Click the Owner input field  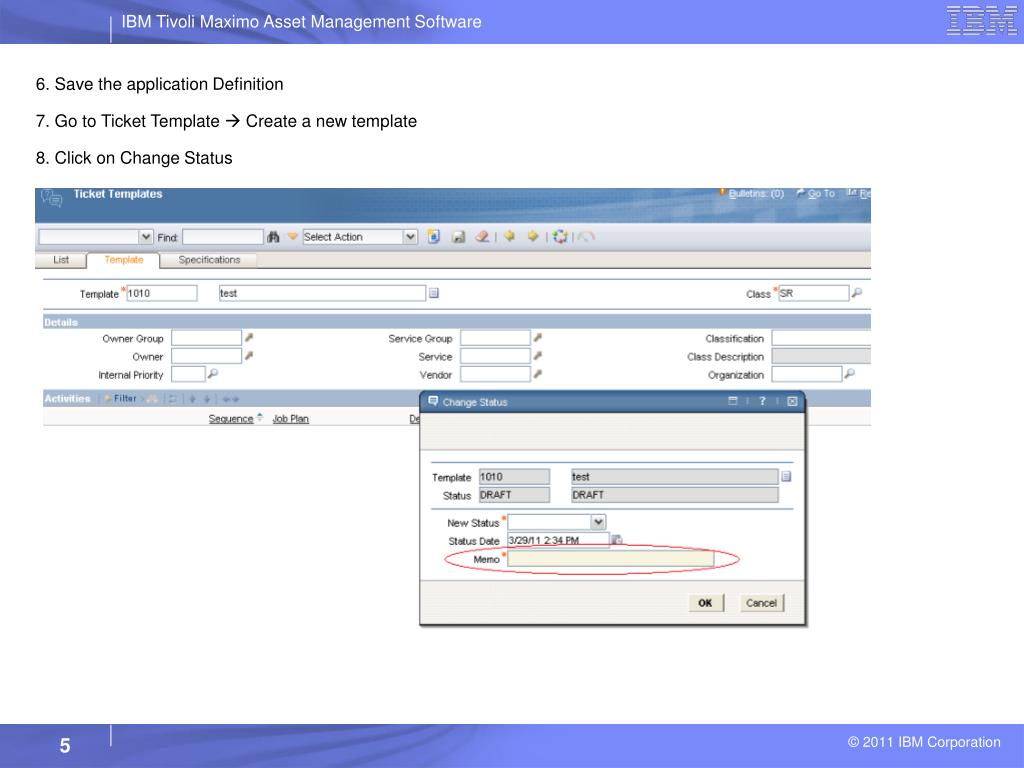pyautogui.click(x=206, y=356)
